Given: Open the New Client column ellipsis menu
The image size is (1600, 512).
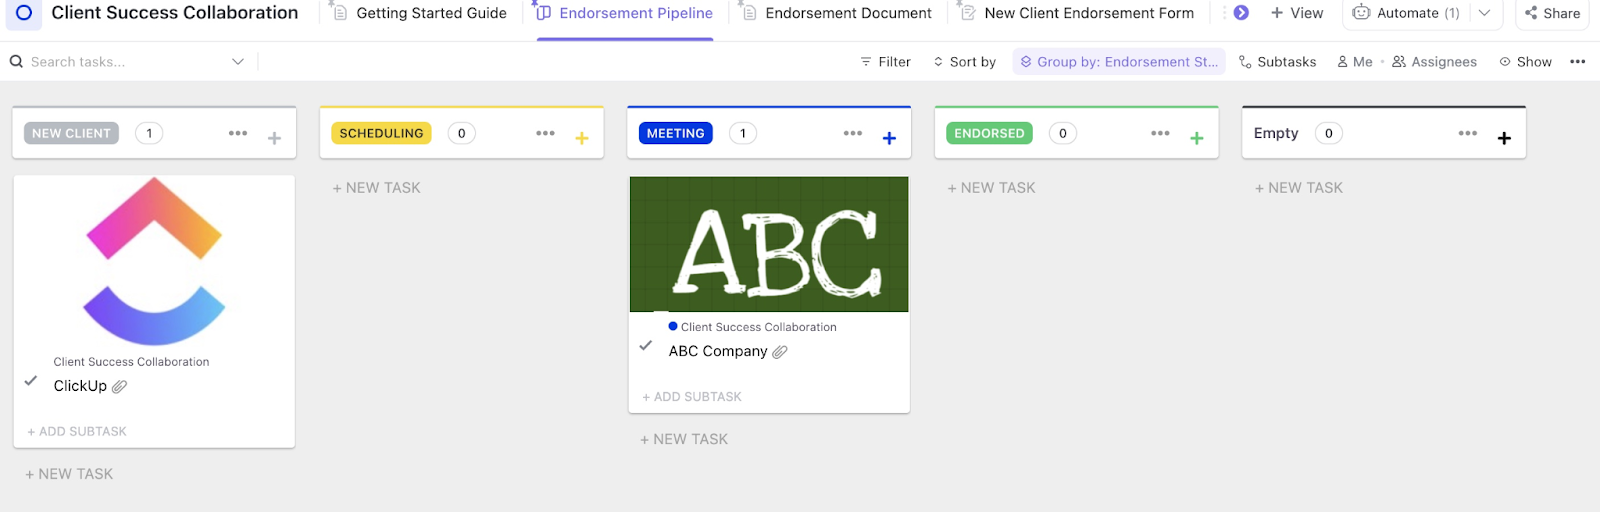Looking at the screenshot, I should point(238,133).
